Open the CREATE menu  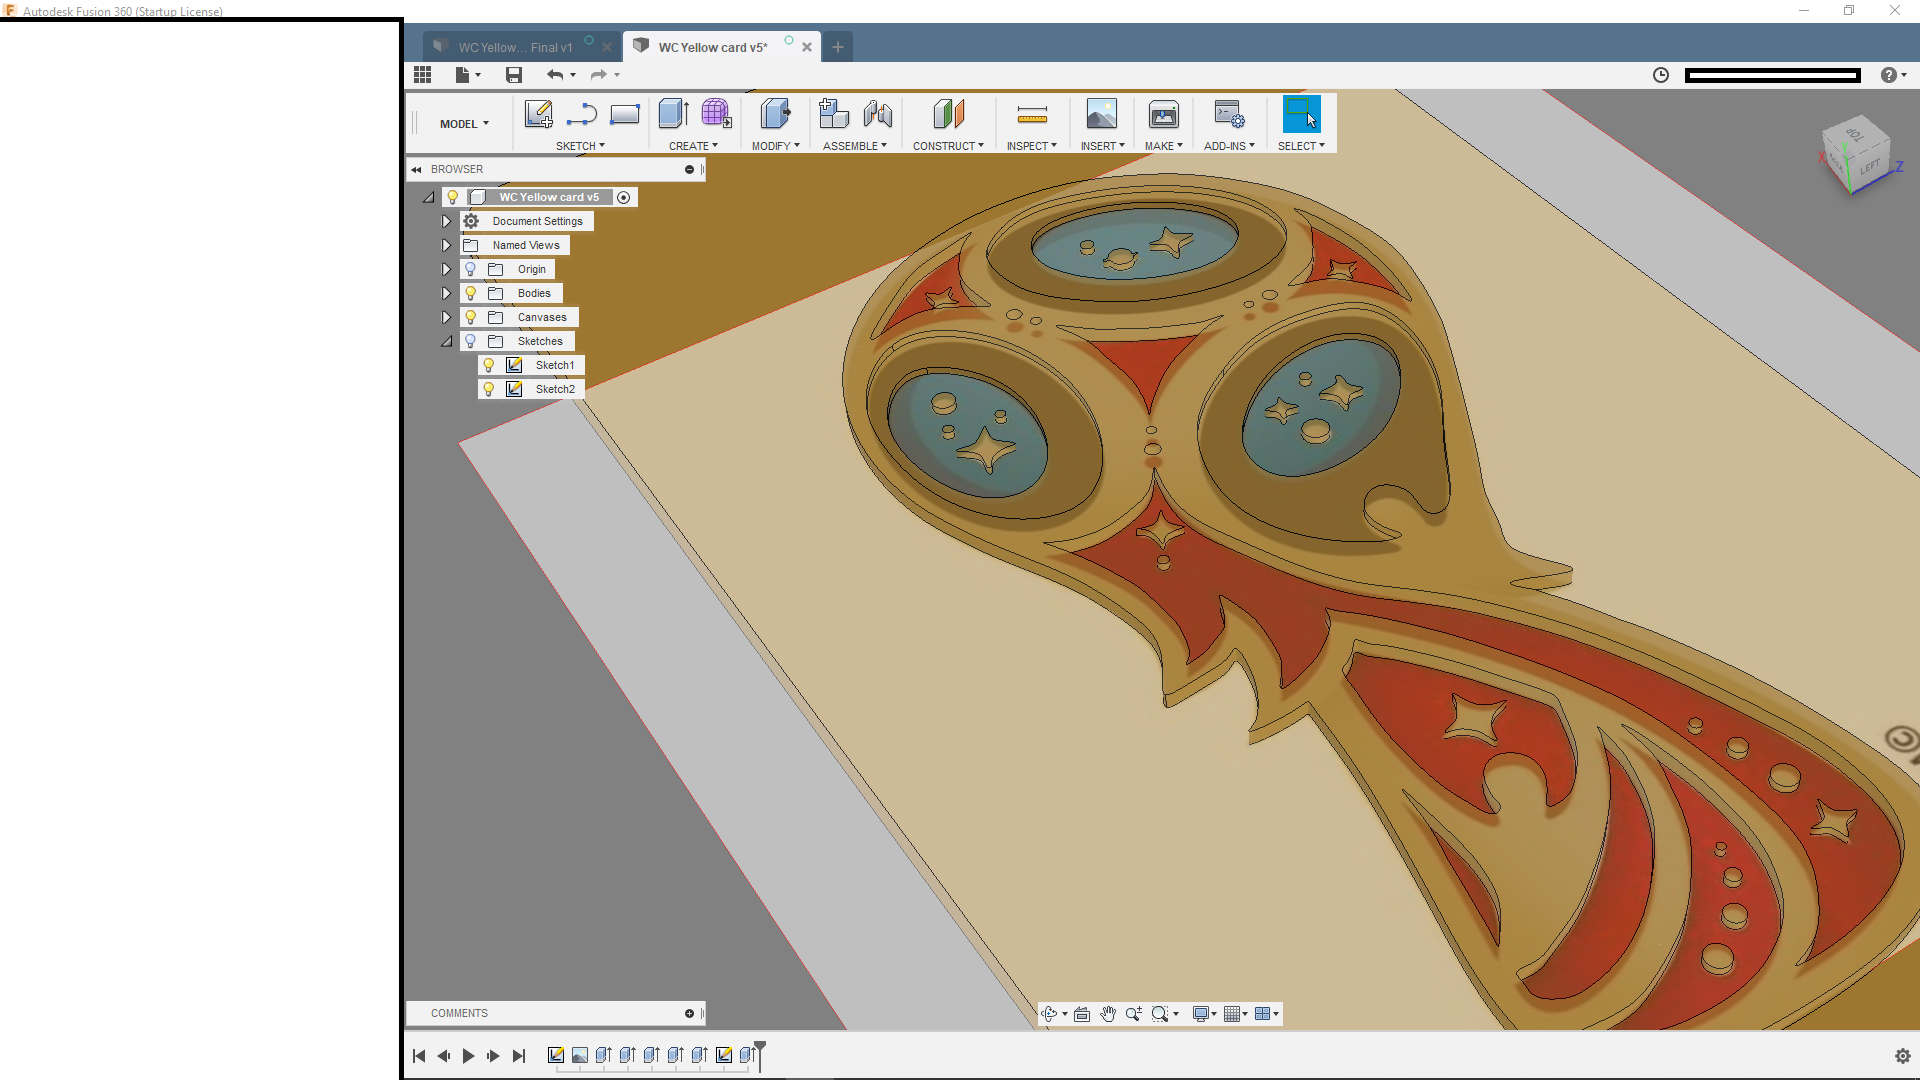click(693, 146)
